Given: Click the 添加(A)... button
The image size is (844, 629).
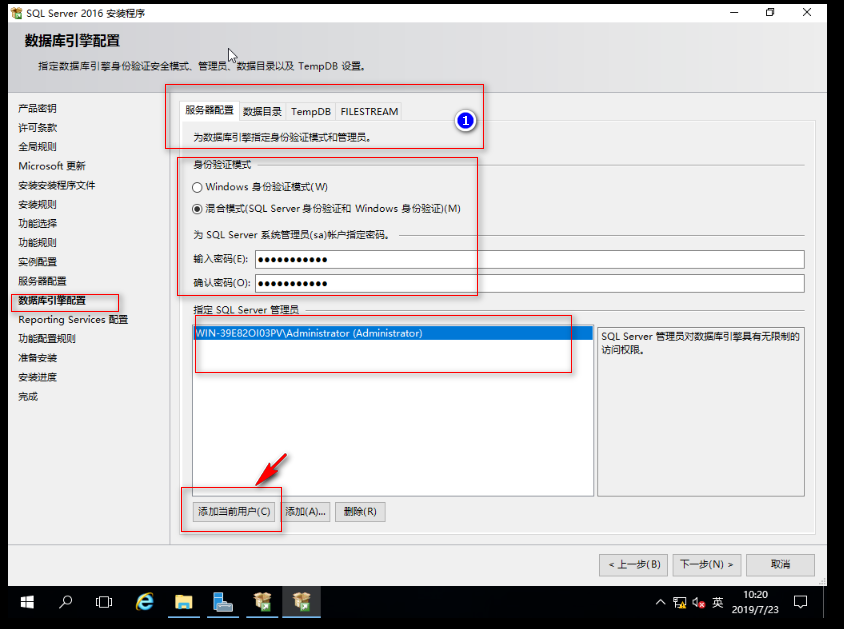Looking at the screenshot, I should [305, 511].
